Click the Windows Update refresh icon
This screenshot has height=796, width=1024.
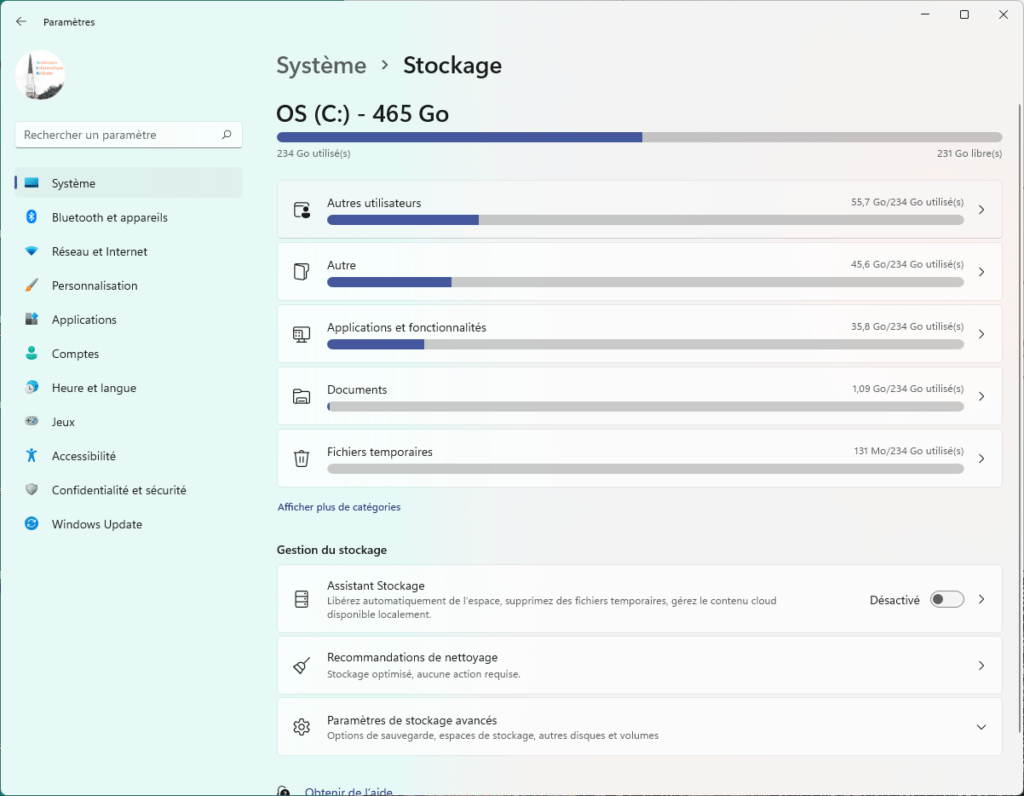(31, 523)
